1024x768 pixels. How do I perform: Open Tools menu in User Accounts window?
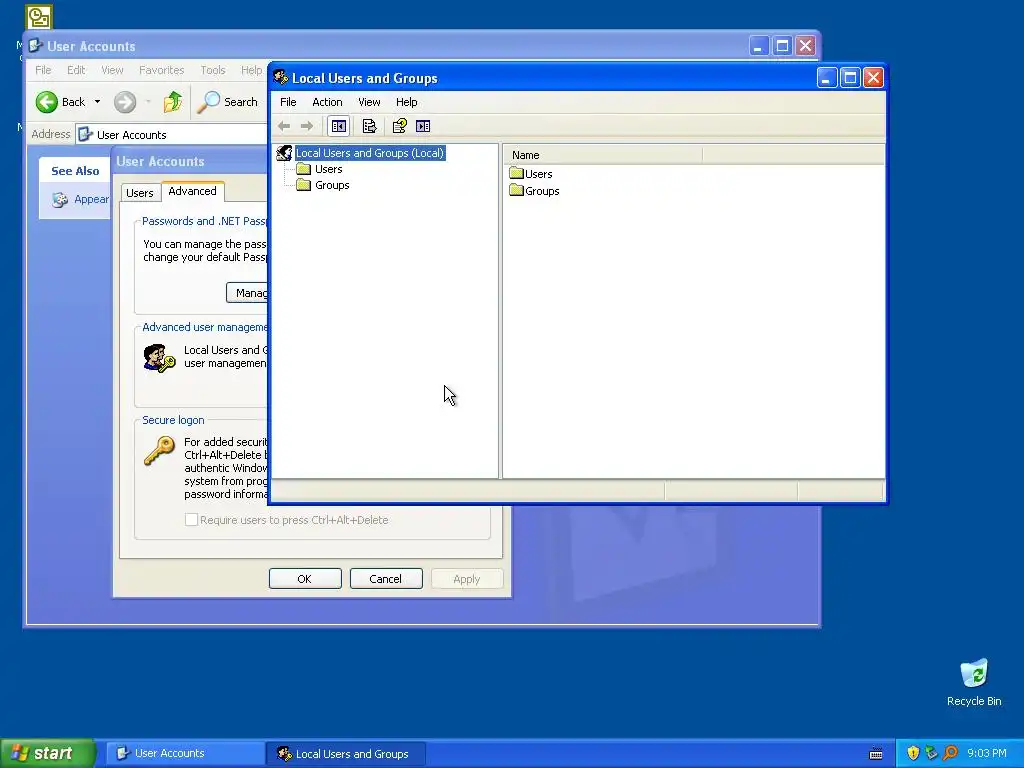212,70
